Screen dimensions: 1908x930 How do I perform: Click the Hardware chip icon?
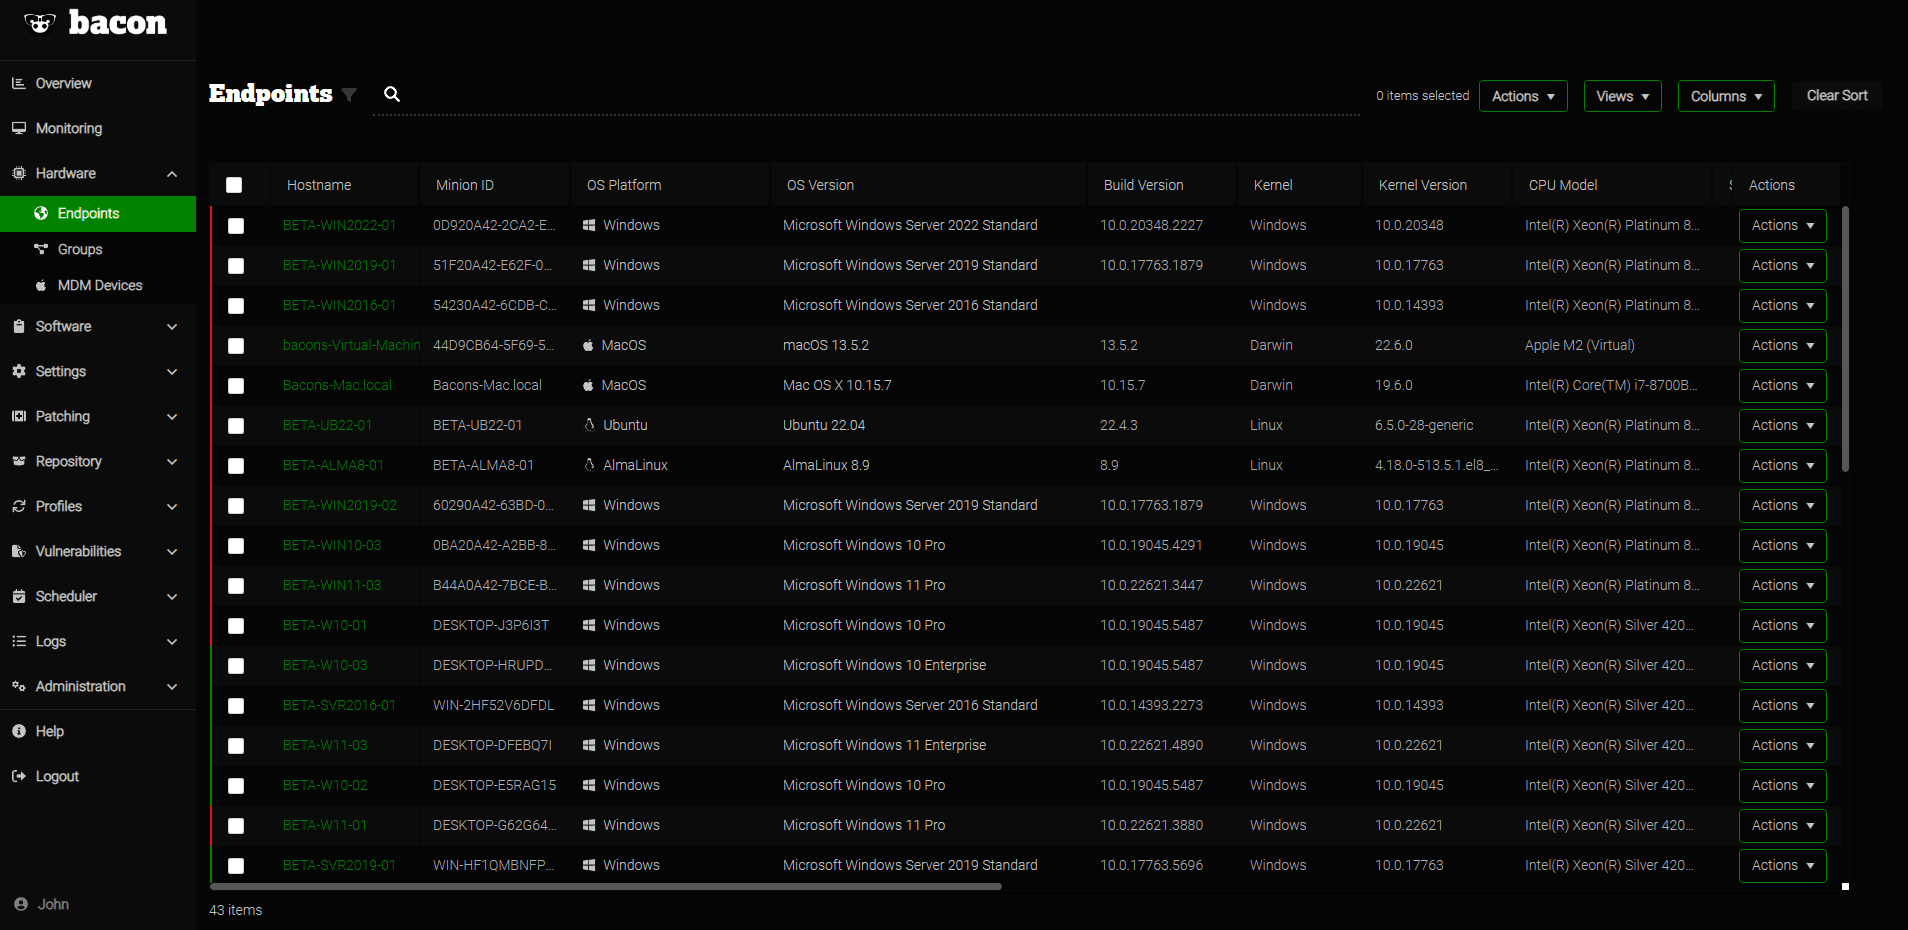(x=19, y=173)
